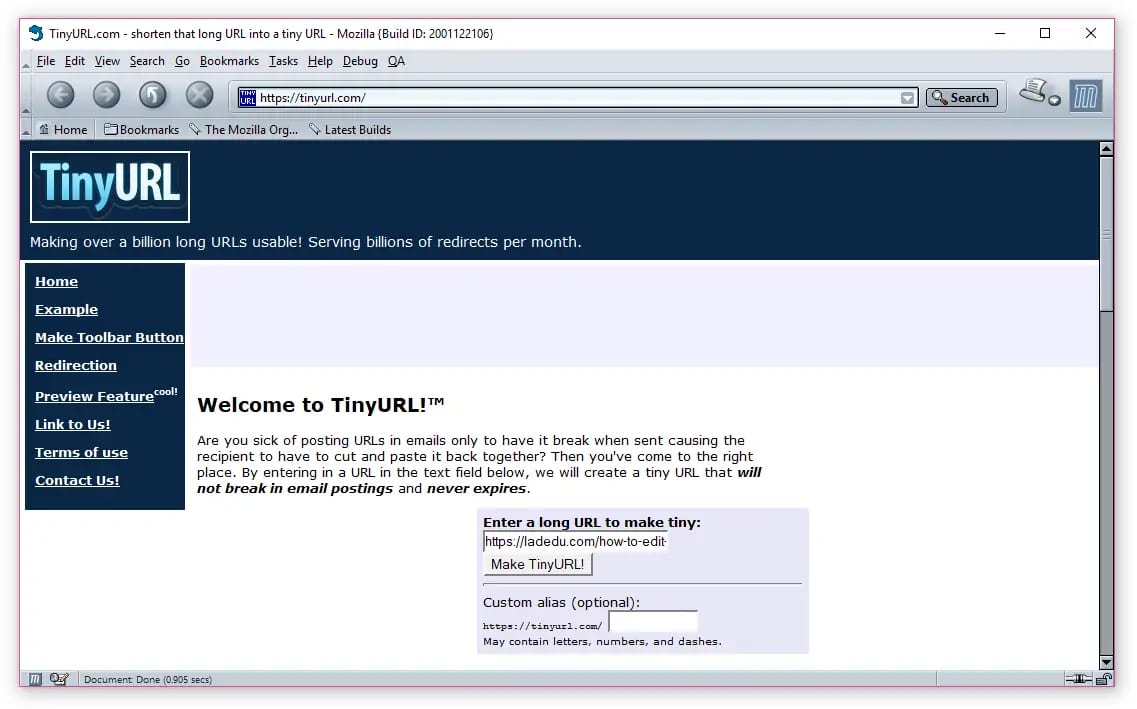
Task: Click the custom alias input field
Action: point(653,622)
